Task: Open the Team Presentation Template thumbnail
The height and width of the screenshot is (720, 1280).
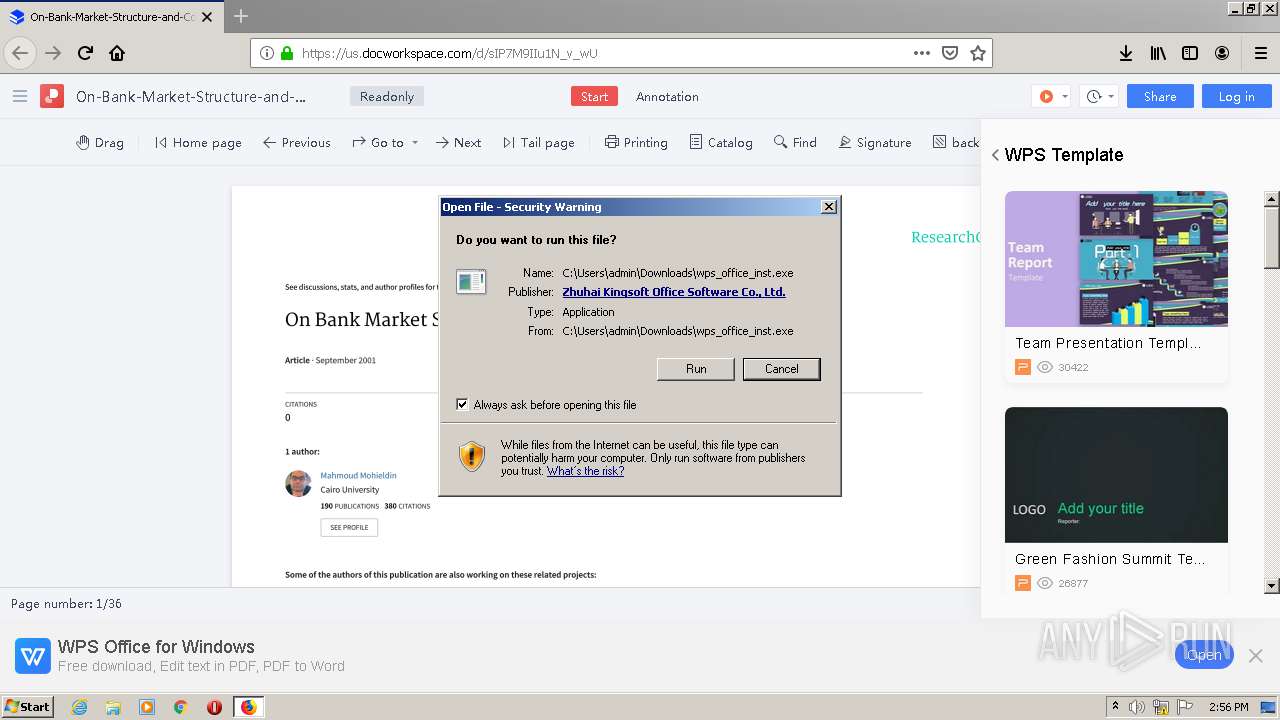Action: [x=1116, y=259]
